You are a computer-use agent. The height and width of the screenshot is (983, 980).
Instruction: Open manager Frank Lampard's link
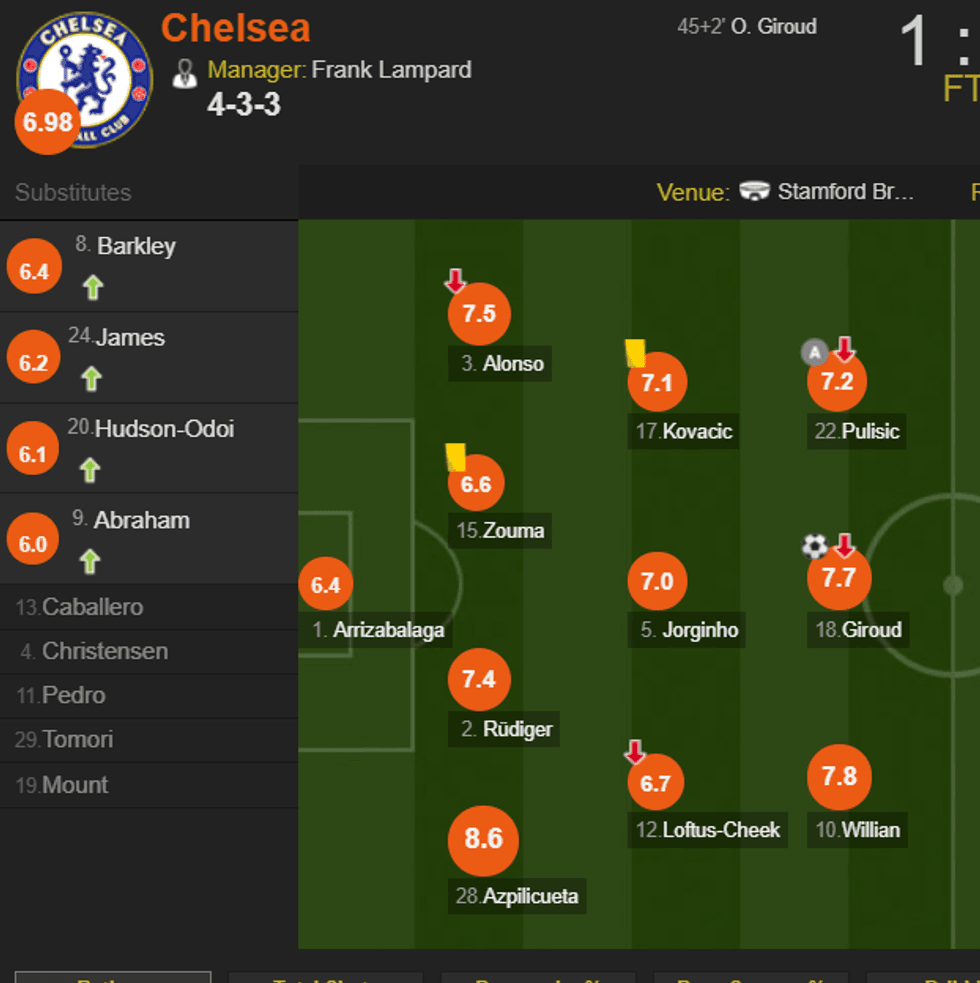point(391,70)
